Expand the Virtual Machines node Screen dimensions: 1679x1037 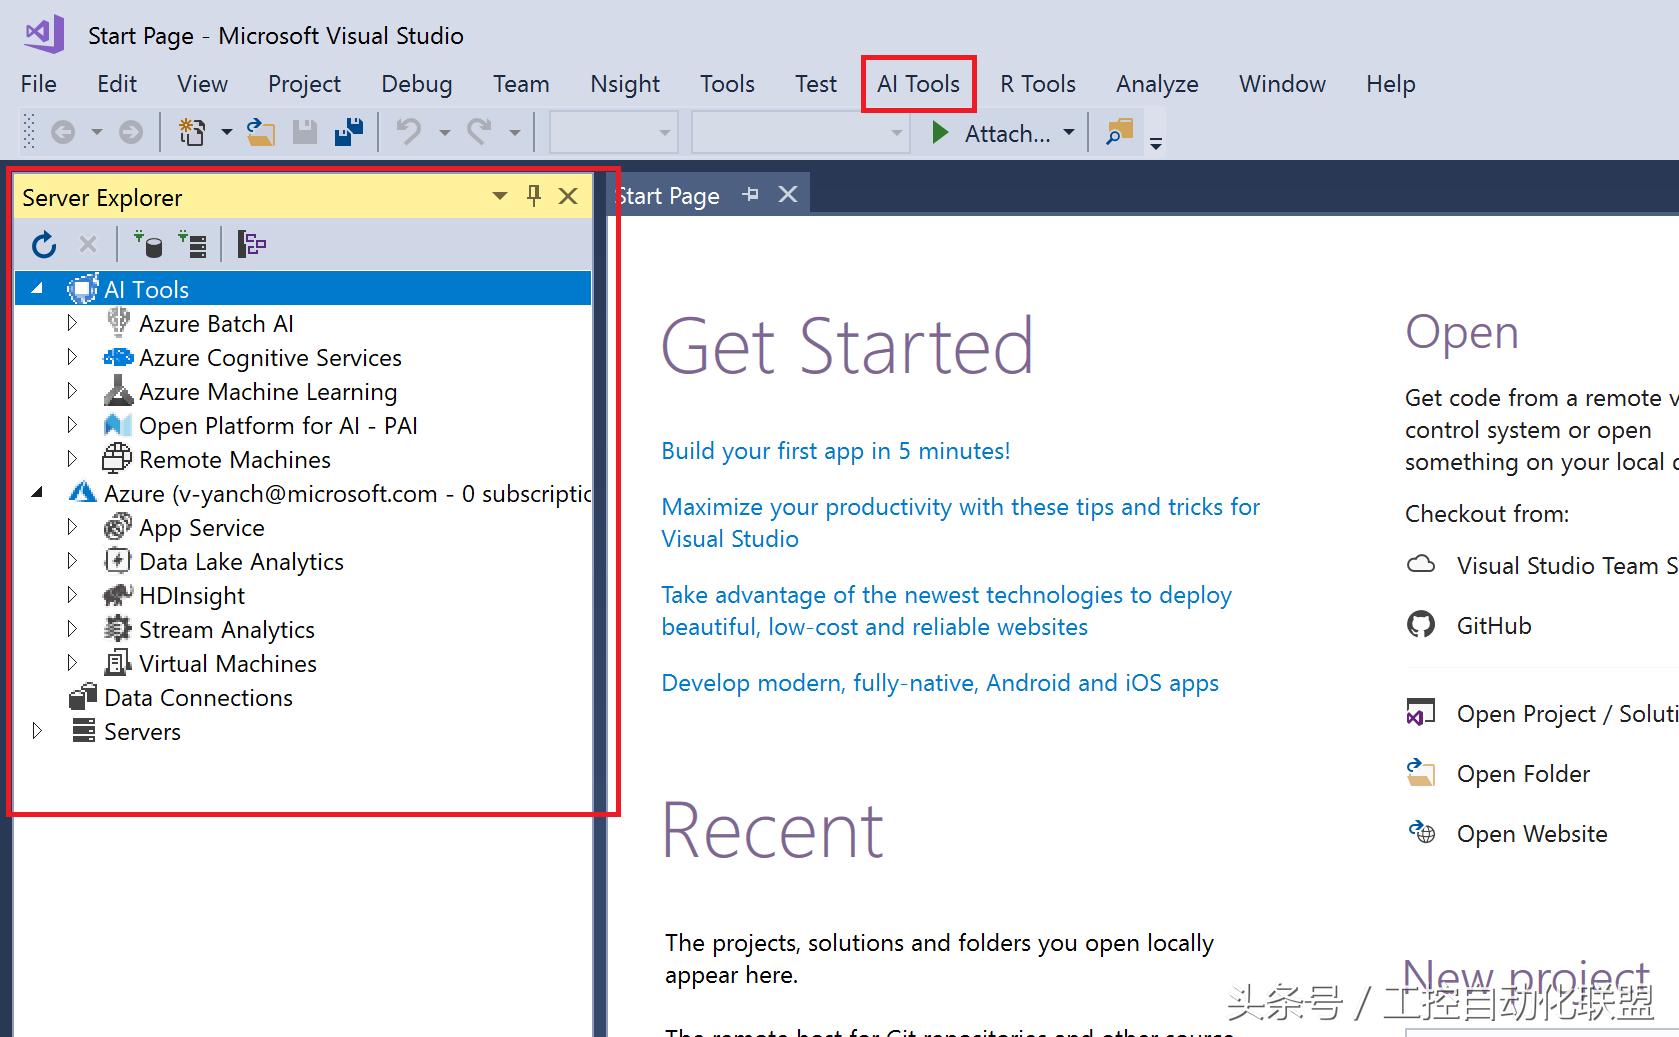click(x=72, y=663)
